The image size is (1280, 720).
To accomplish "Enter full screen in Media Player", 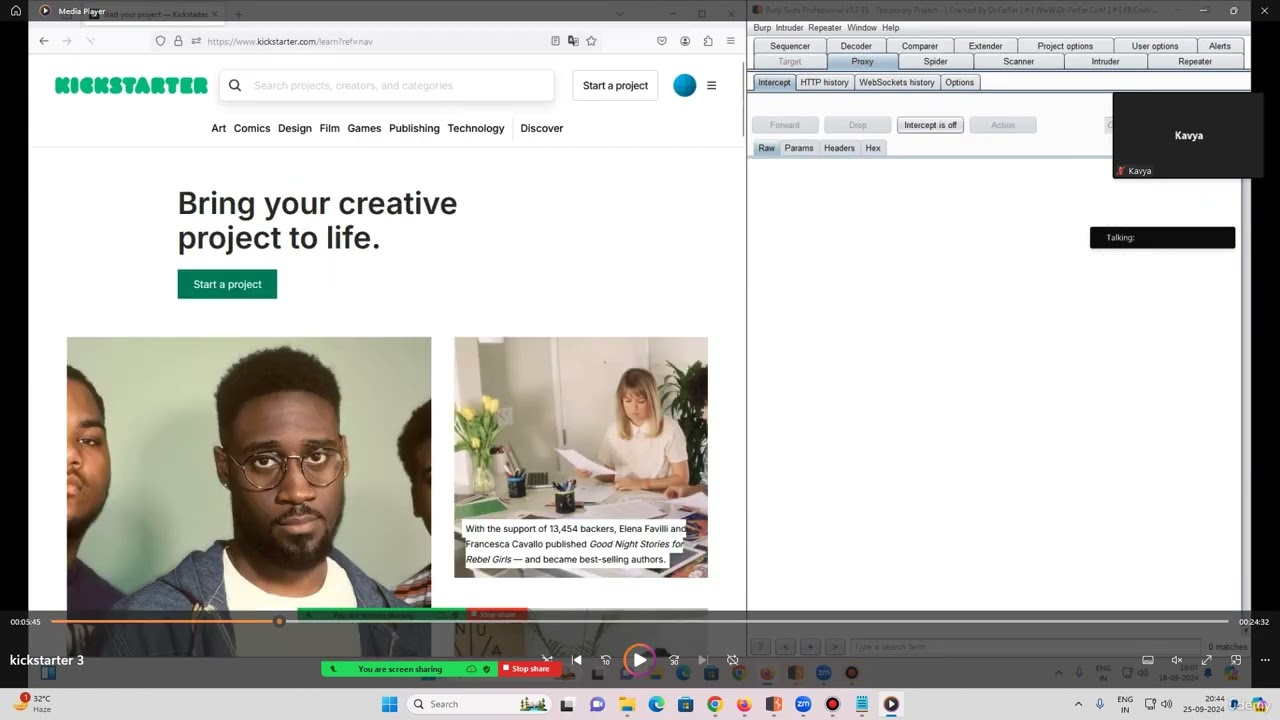I will coord(1206,660).
